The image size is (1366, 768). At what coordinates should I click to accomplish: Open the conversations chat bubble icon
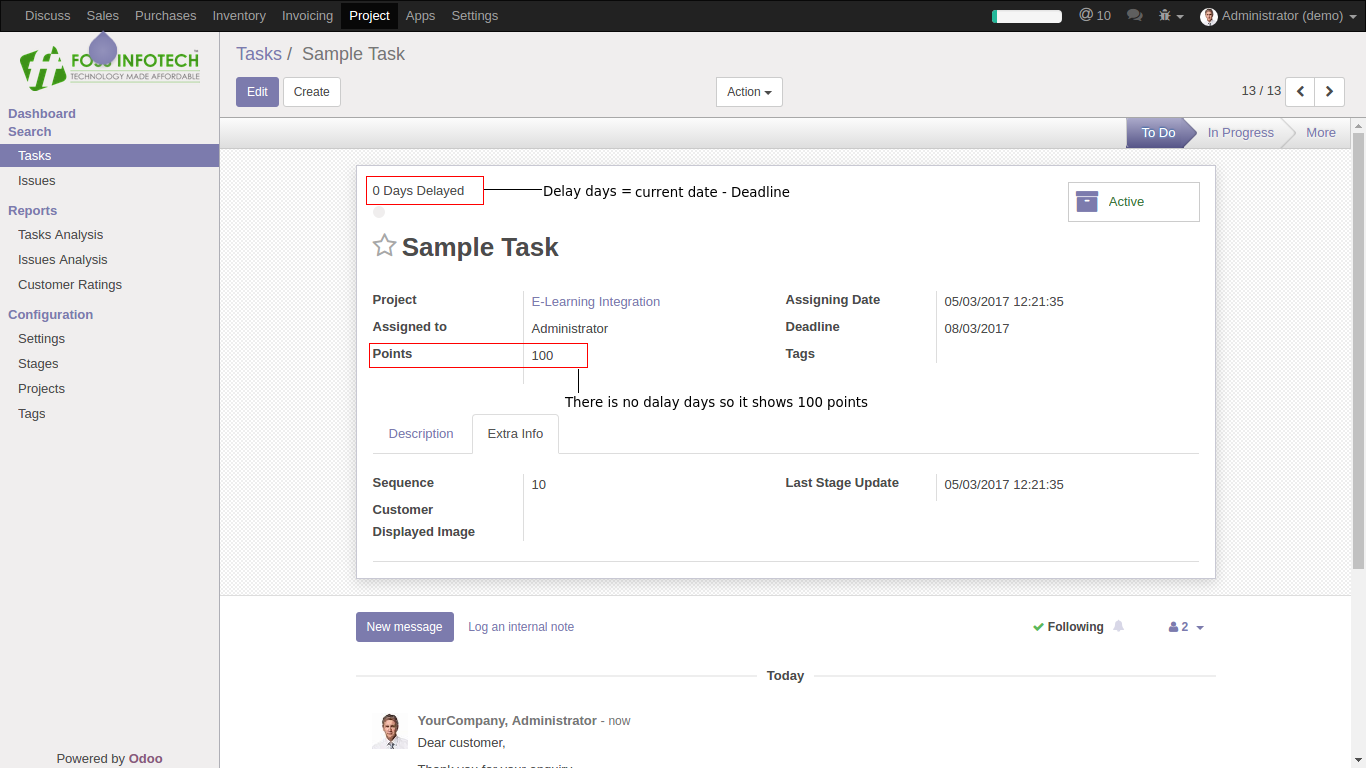[x=1134, y=16]
